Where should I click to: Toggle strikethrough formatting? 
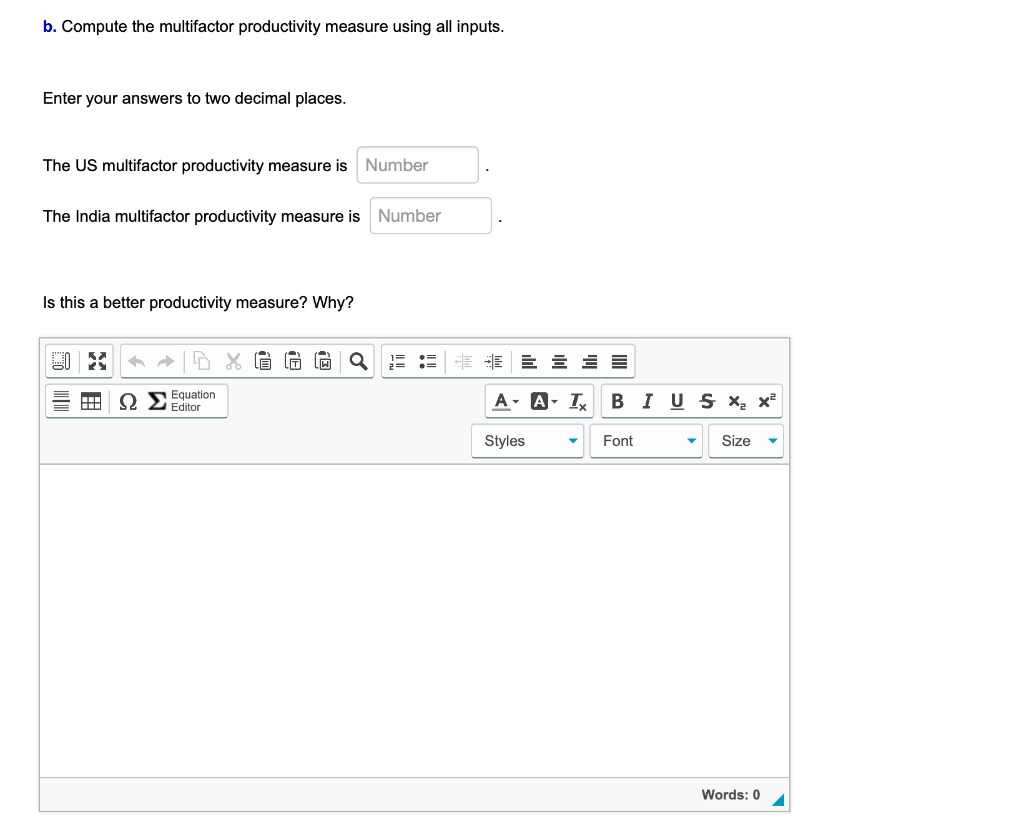[707, 401]
